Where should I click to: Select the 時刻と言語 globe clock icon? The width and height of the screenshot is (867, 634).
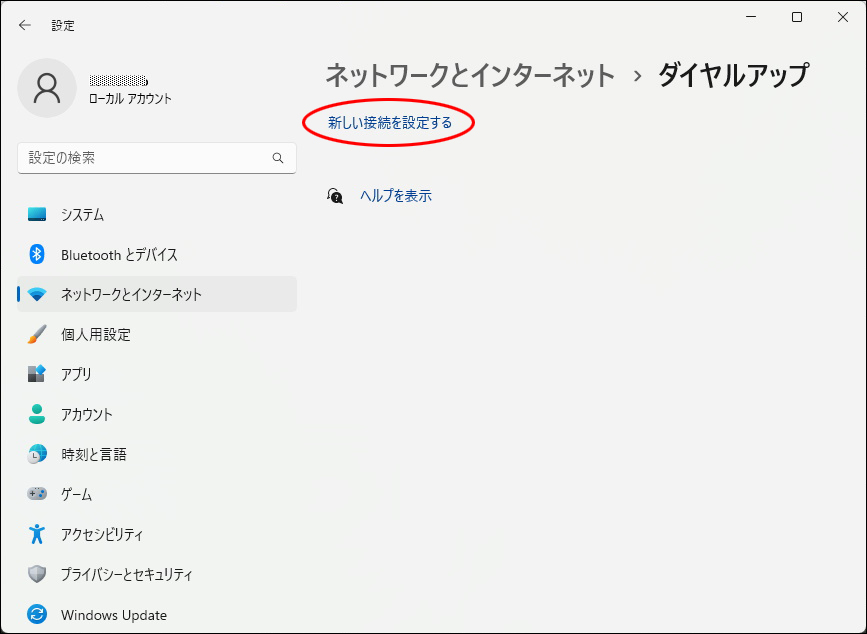pyautogui.click(x=37, y=454)
